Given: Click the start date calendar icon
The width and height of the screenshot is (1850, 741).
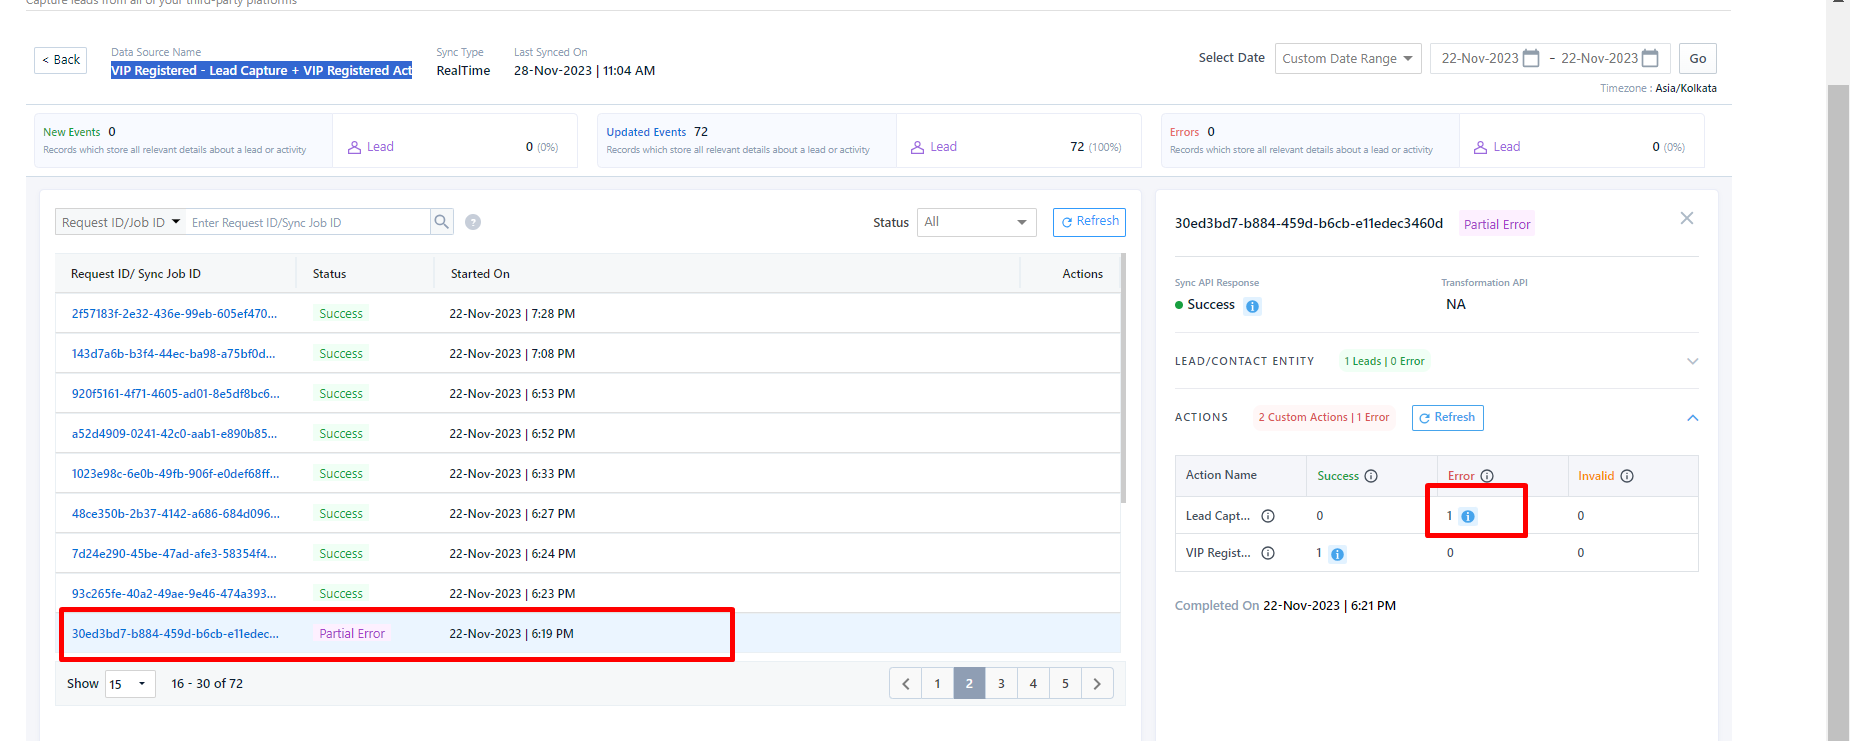Looking at the screenshot, I should (1530, 58).
